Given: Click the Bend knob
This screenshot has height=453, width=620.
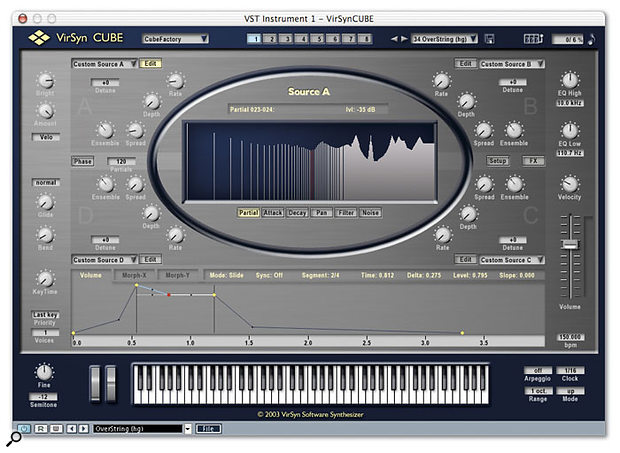Looking at the screenshot, I should coord(45,235).
